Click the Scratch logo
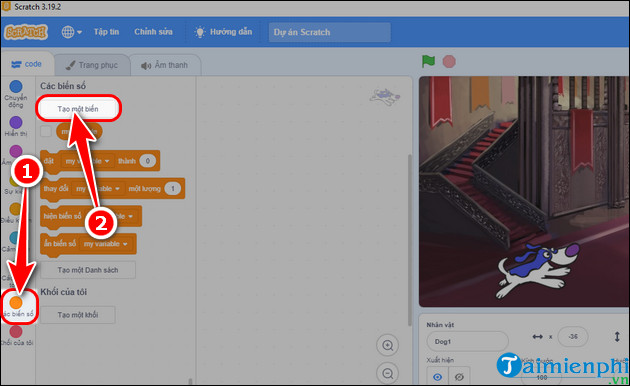630x386 pixels. click(26, 32)
